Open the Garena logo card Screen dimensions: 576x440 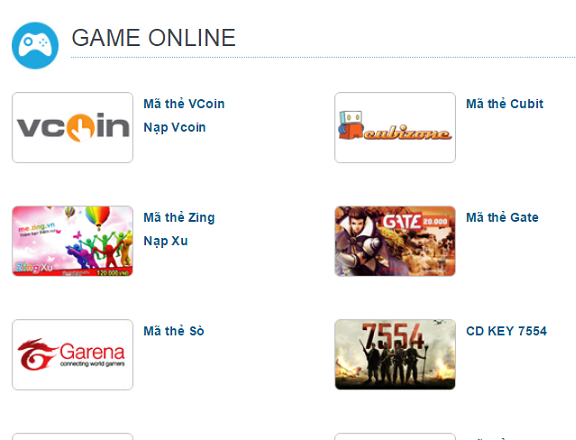click(x=72, y=354)
